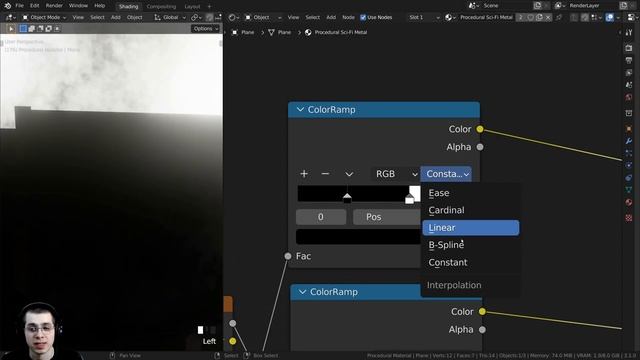Choose the intersect selection mode icon

(x=57, y=29)
